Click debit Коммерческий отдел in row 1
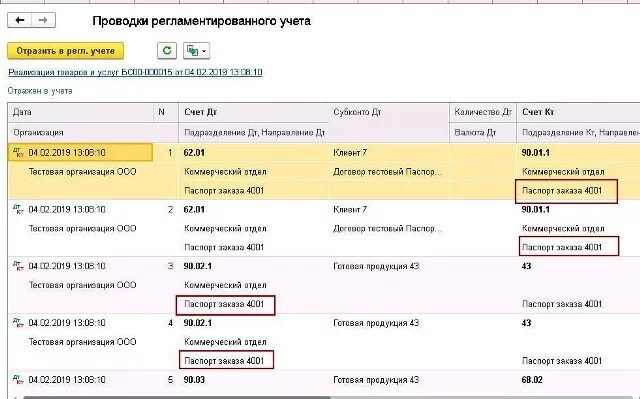 [x=225, y=172]
